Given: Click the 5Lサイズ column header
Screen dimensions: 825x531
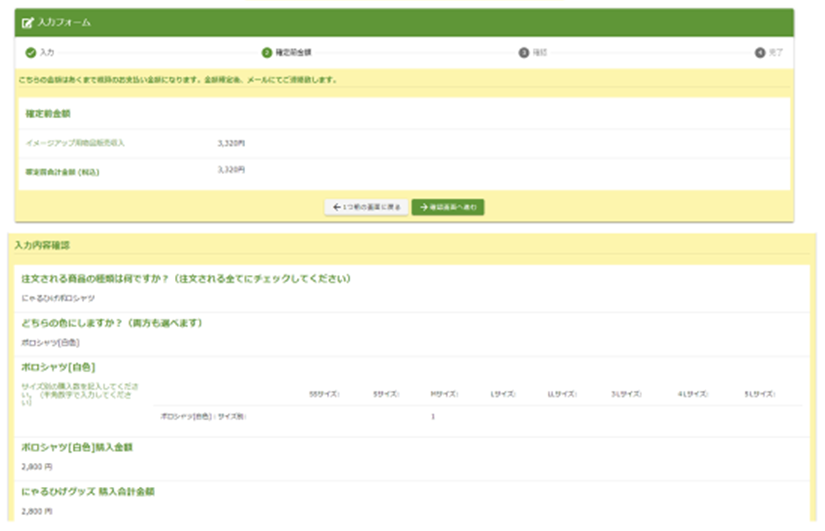Looking at the screenshot, I should (x=760, y=394).
